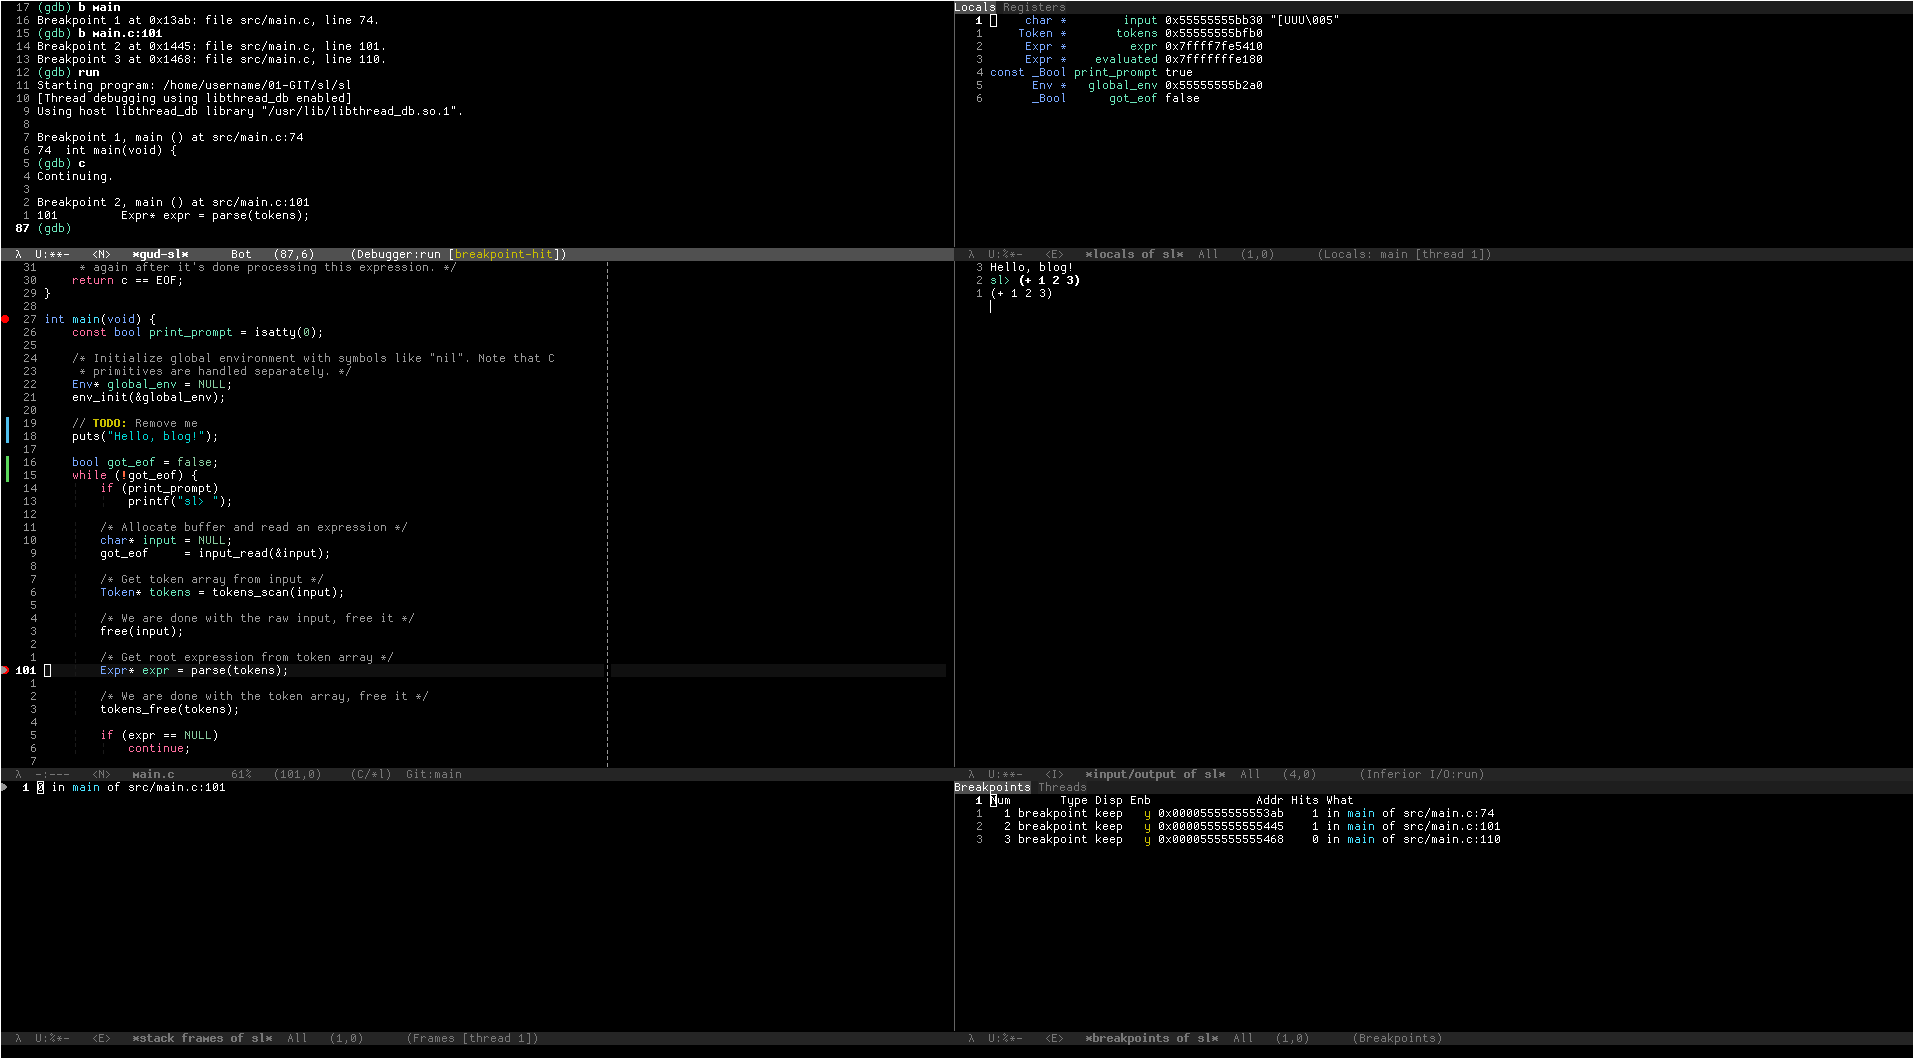This screenshot has width=1914, height=1059.
Task: Click the lambda icon in the *gud-sl* mode line
Action: (19, 254)
